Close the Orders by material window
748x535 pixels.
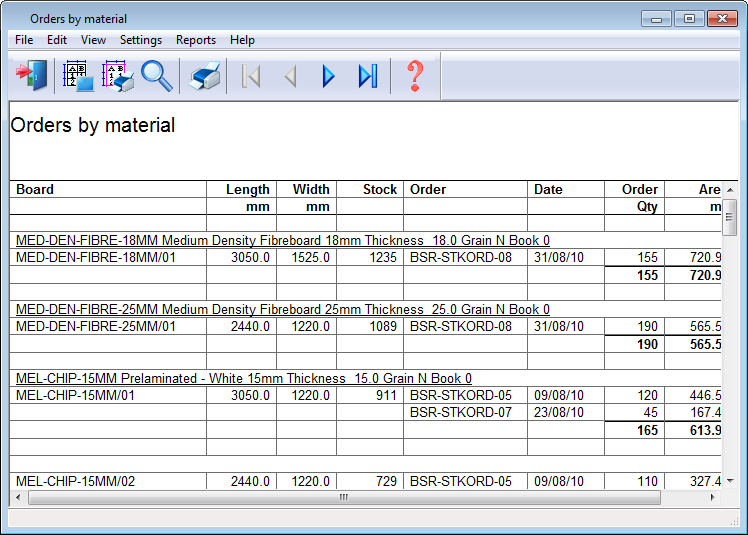[x=722, y=19]
